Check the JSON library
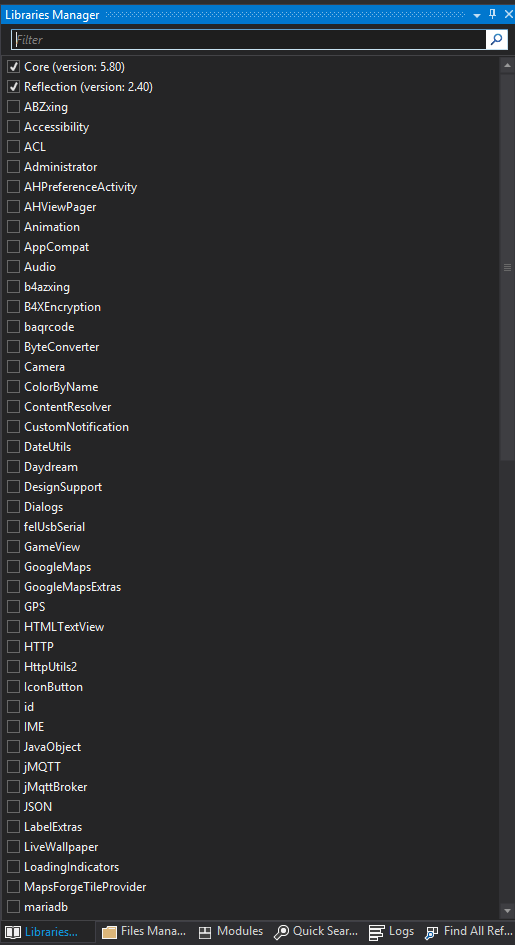The height and width of the screenshot is (945, 515). [13, 806]
